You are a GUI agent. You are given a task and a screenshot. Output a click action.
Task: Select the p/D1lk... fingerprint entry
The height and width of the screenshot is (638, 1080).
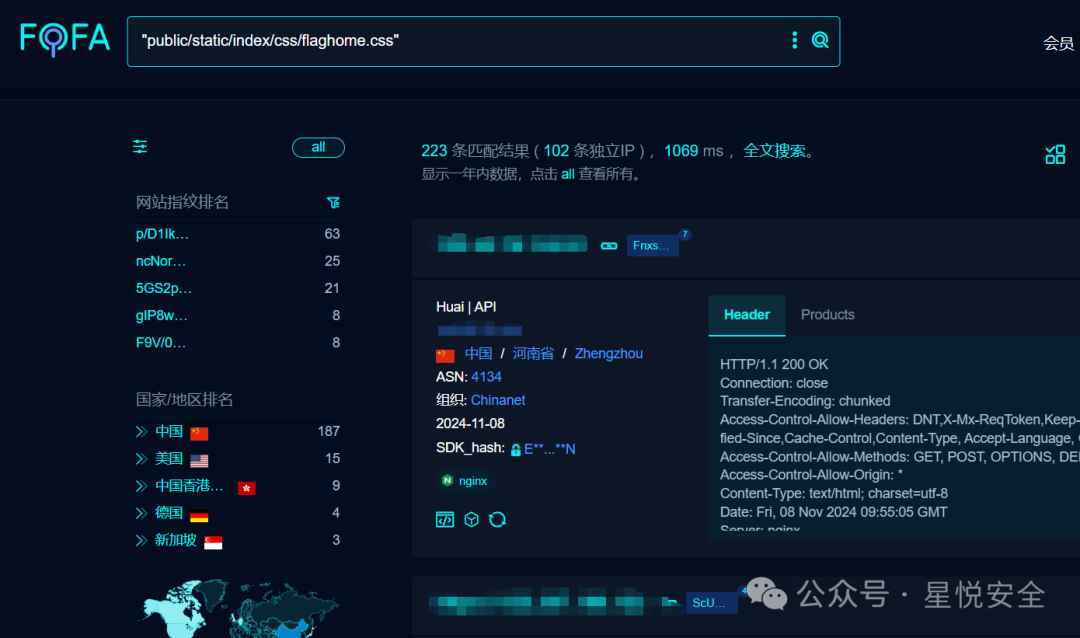162,234
